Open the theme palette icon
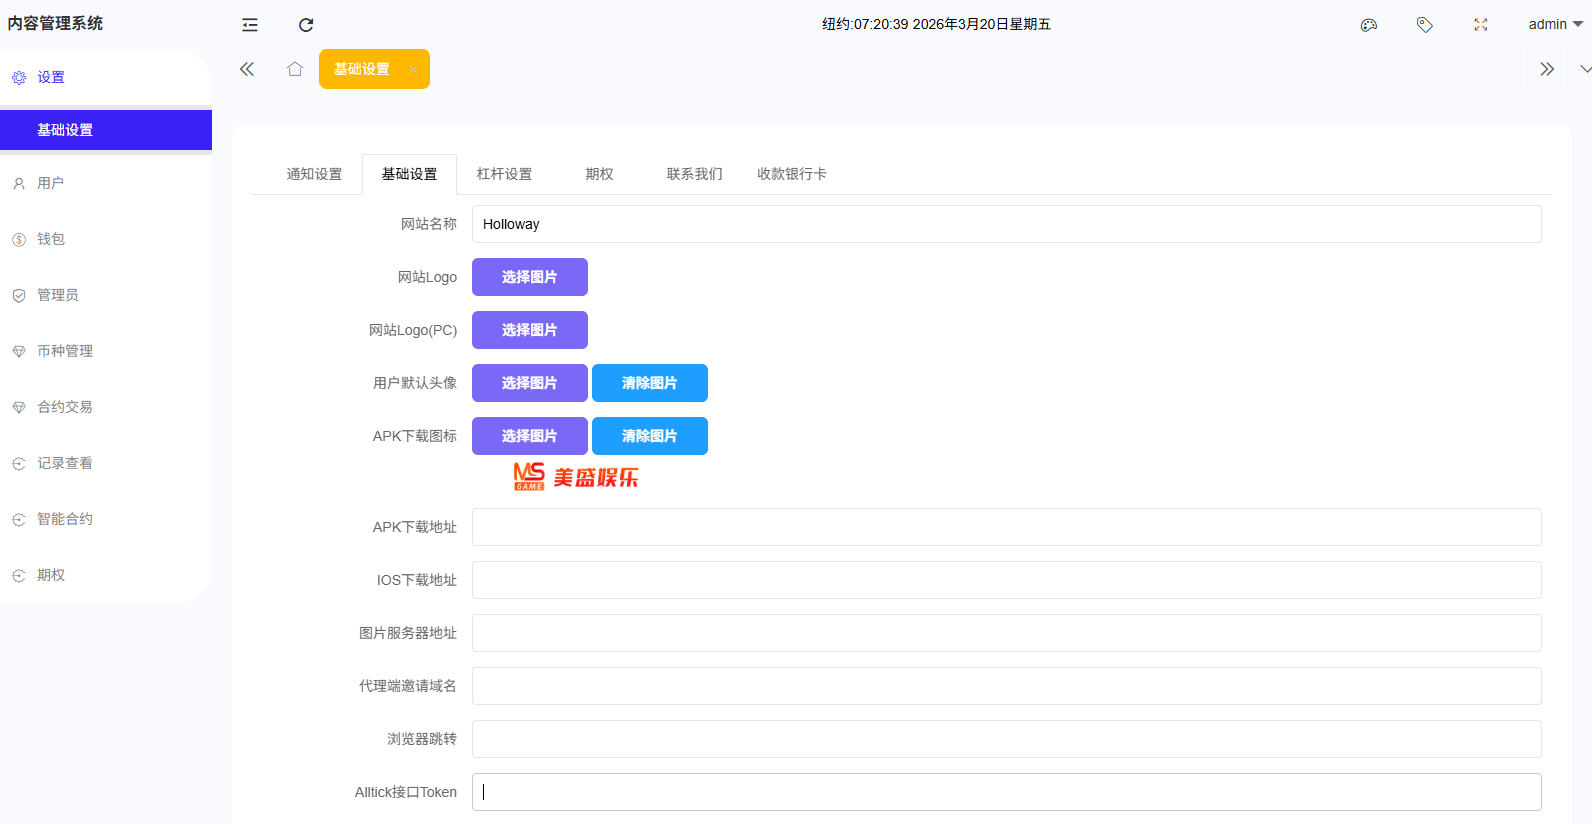Viewport: 1592px width, 824px height. pyautogui.click(x=1369, y=25)
